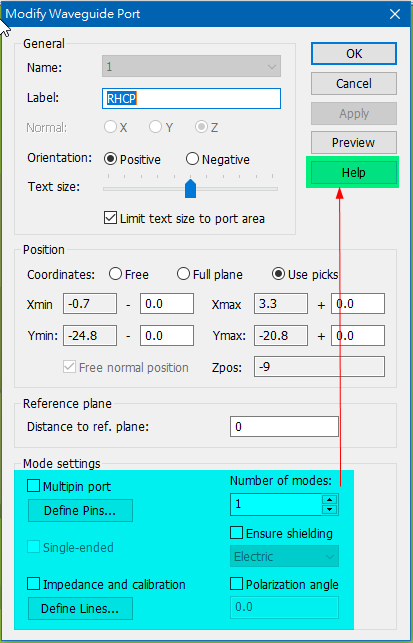Select Full plane coordinates
The image size is (413, 643).
[183, 274]
